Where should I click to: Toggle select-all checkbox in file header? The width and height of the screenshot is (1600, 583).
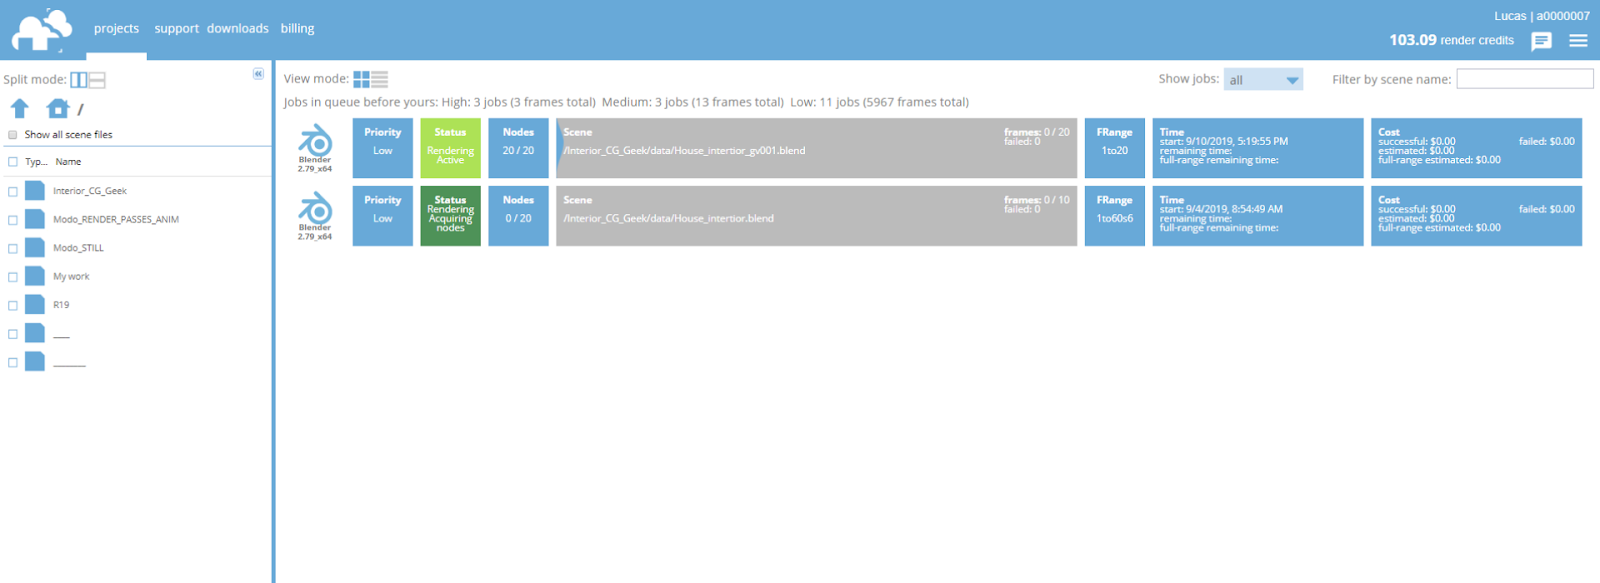[13, 162]
